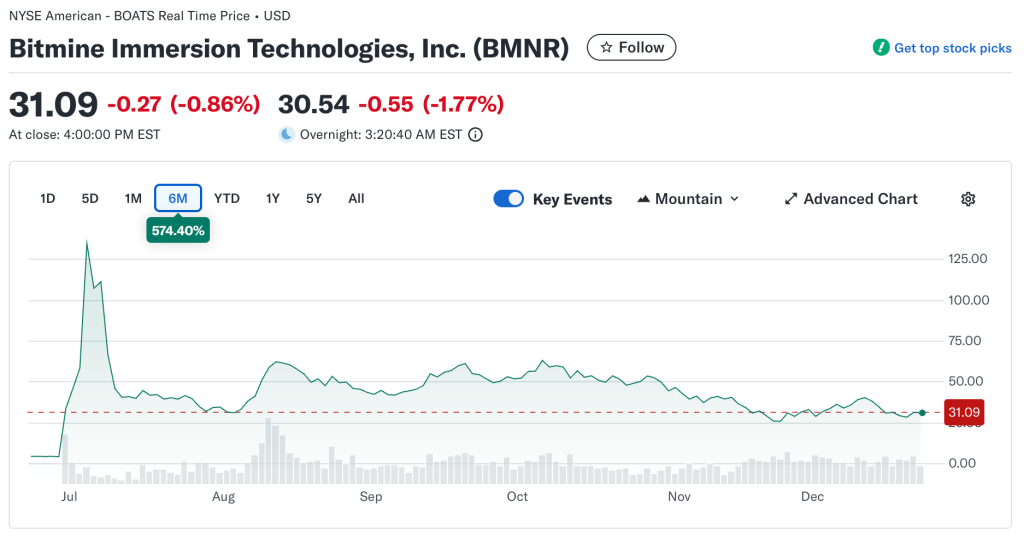The width and height of the screenshot is (1024, 537).
Task: Click the overnight moon icon
Action: (x=287, y=134)
